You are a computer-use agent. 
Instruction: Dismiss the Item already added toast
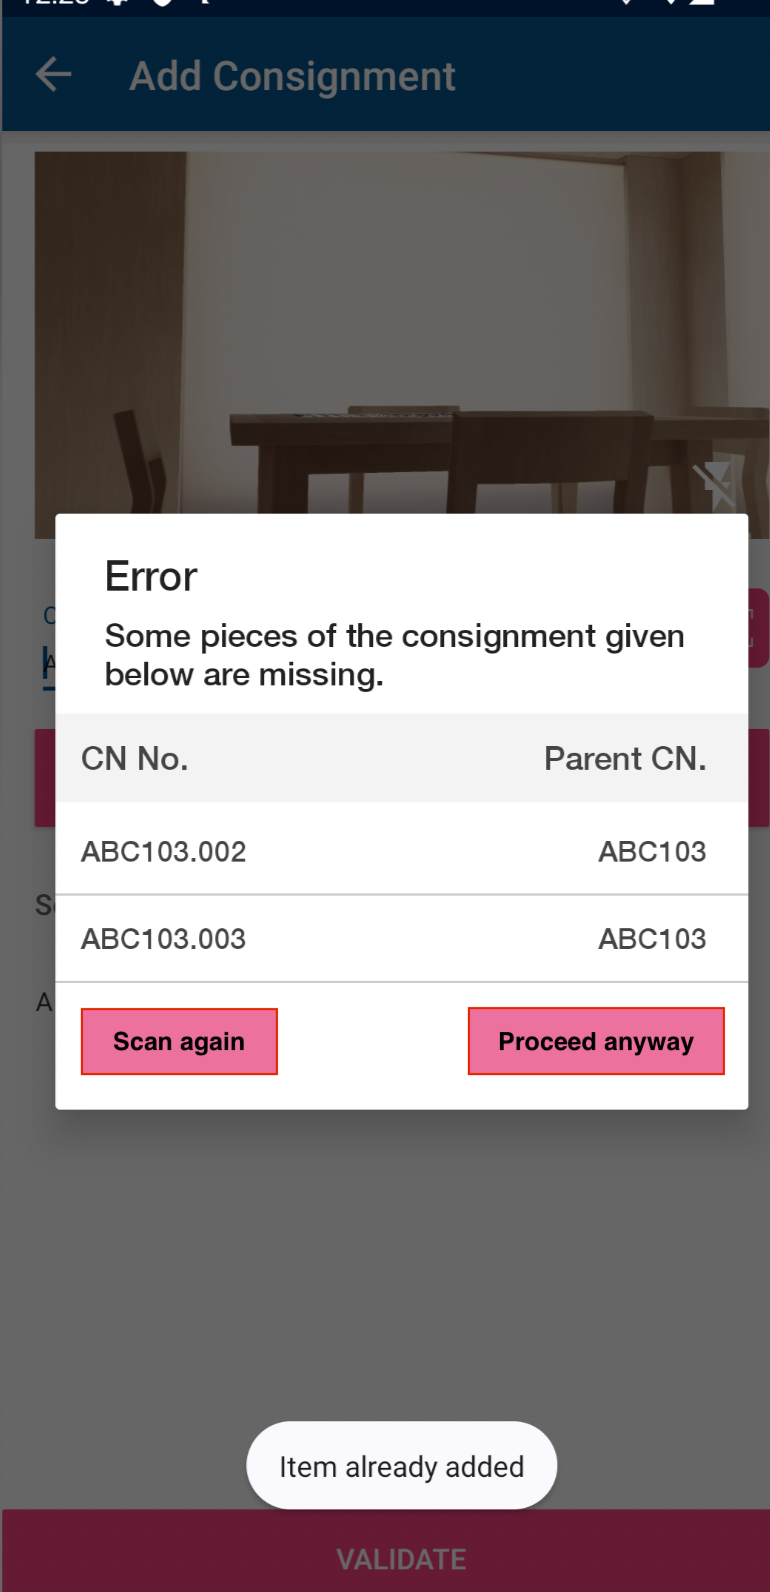coord(401,1466)
